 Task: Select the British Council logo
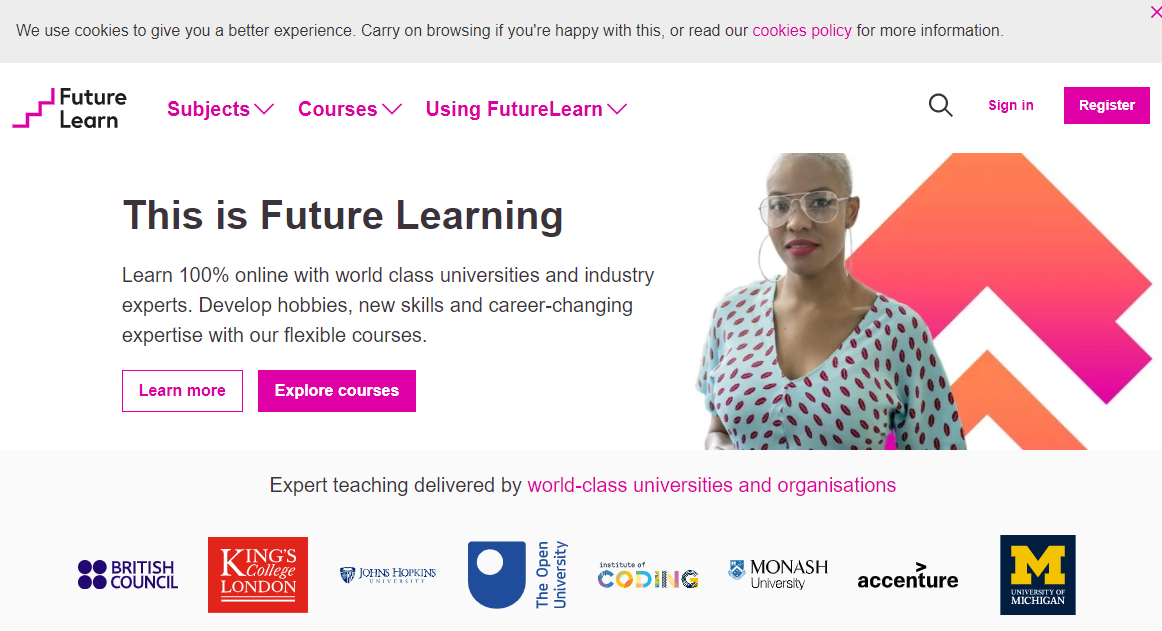click(127, 575)
